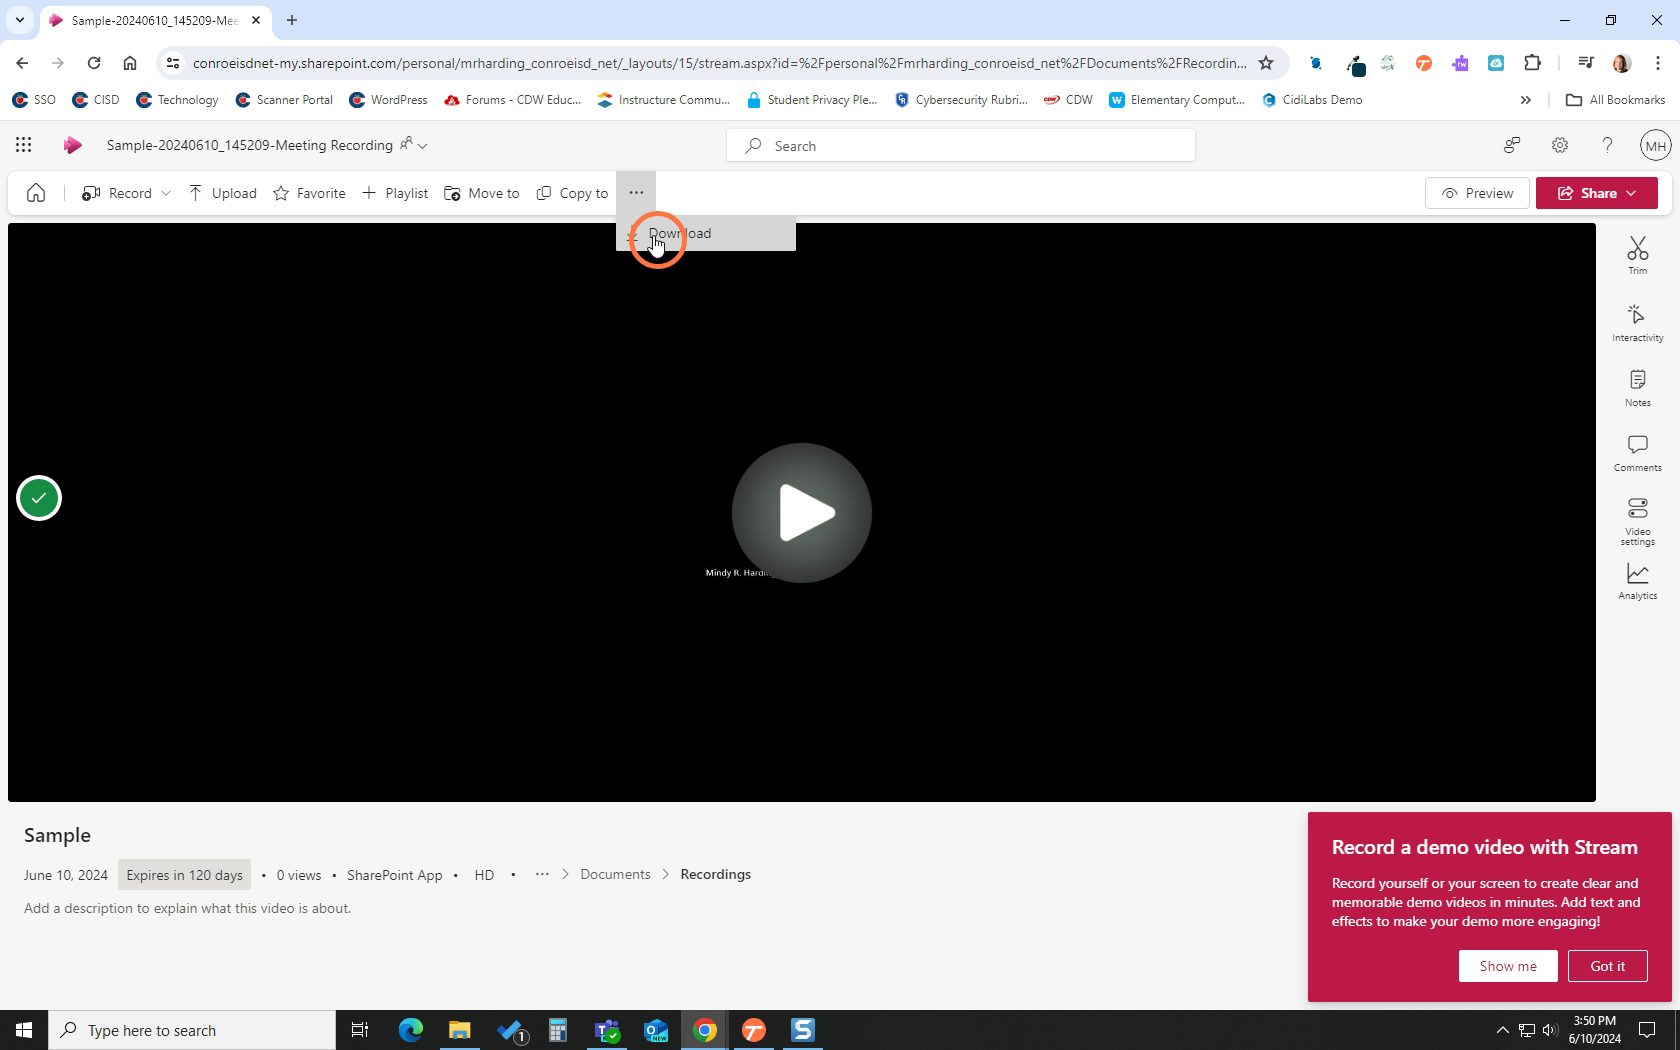This screenshot has height=1050, width=1680.
Task: Open the Technology bookmark
Action: pos(177,100)
